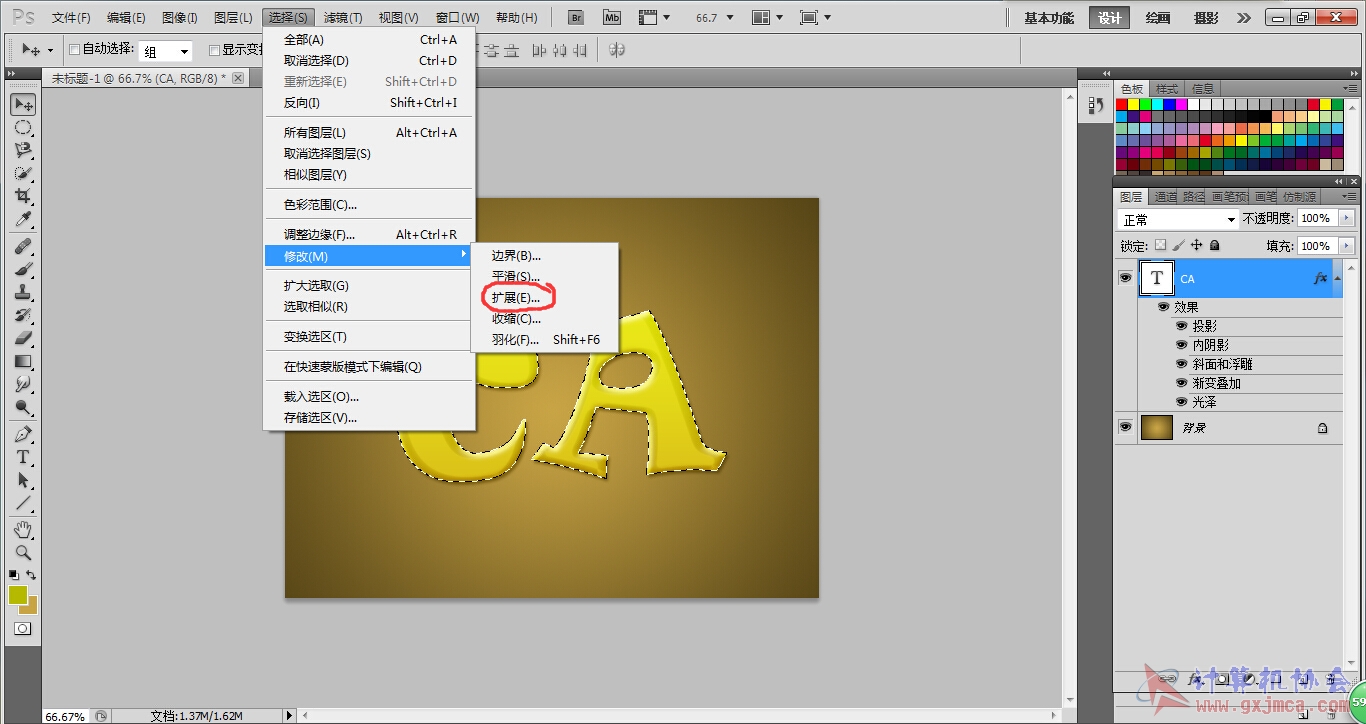Image resolution: width=1366 pixels, height=724 pixels.
Task: Pick the Horizontal Type tool
Action: point(23,457)
